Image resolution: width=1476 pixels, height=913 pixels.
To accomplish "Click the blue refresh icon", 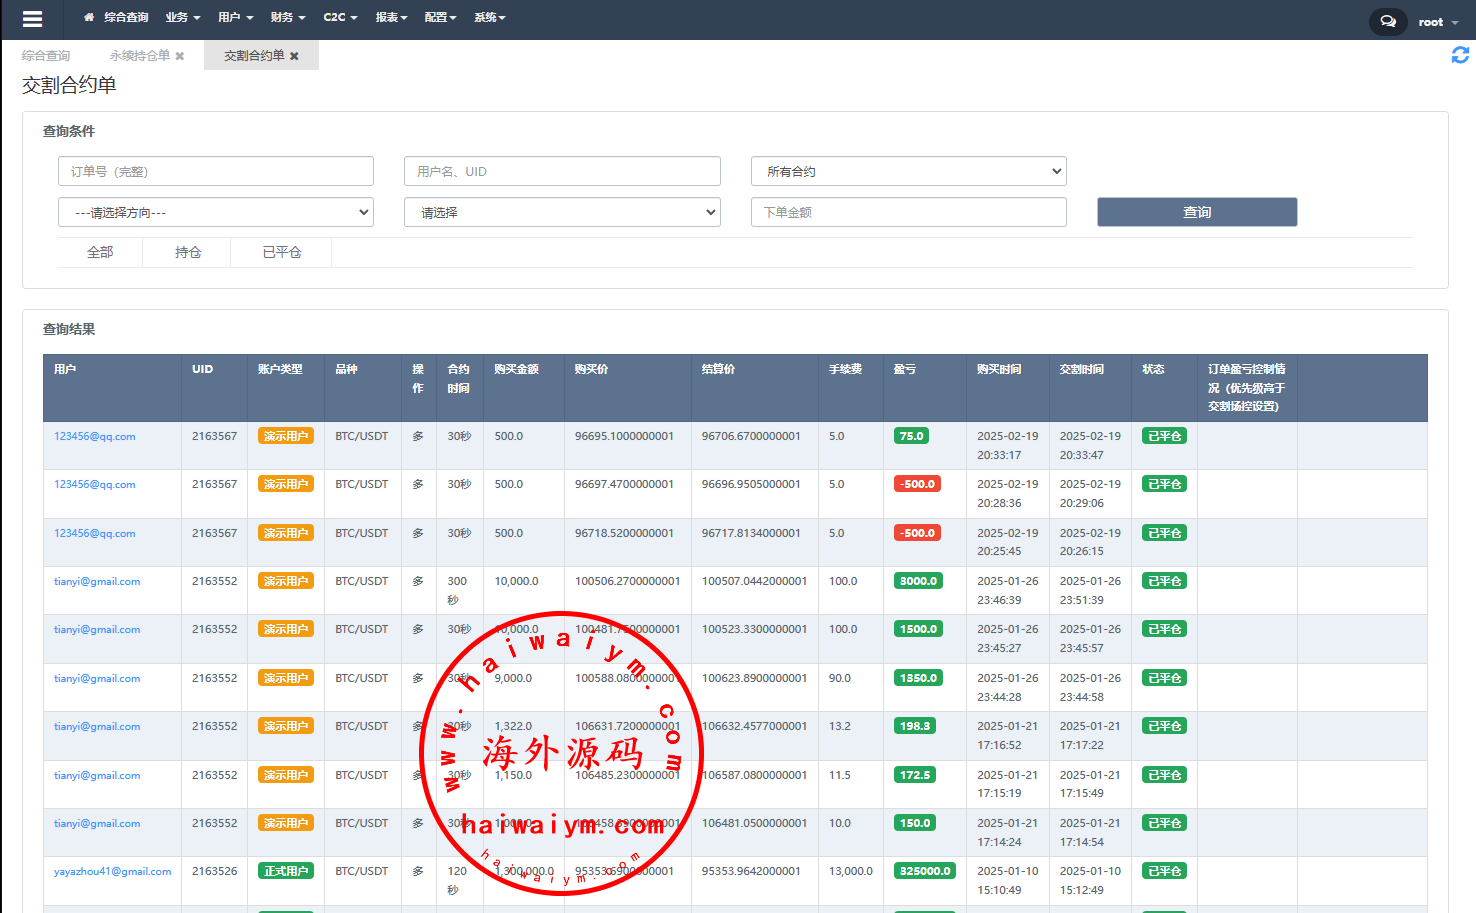I will (1460, 56).
